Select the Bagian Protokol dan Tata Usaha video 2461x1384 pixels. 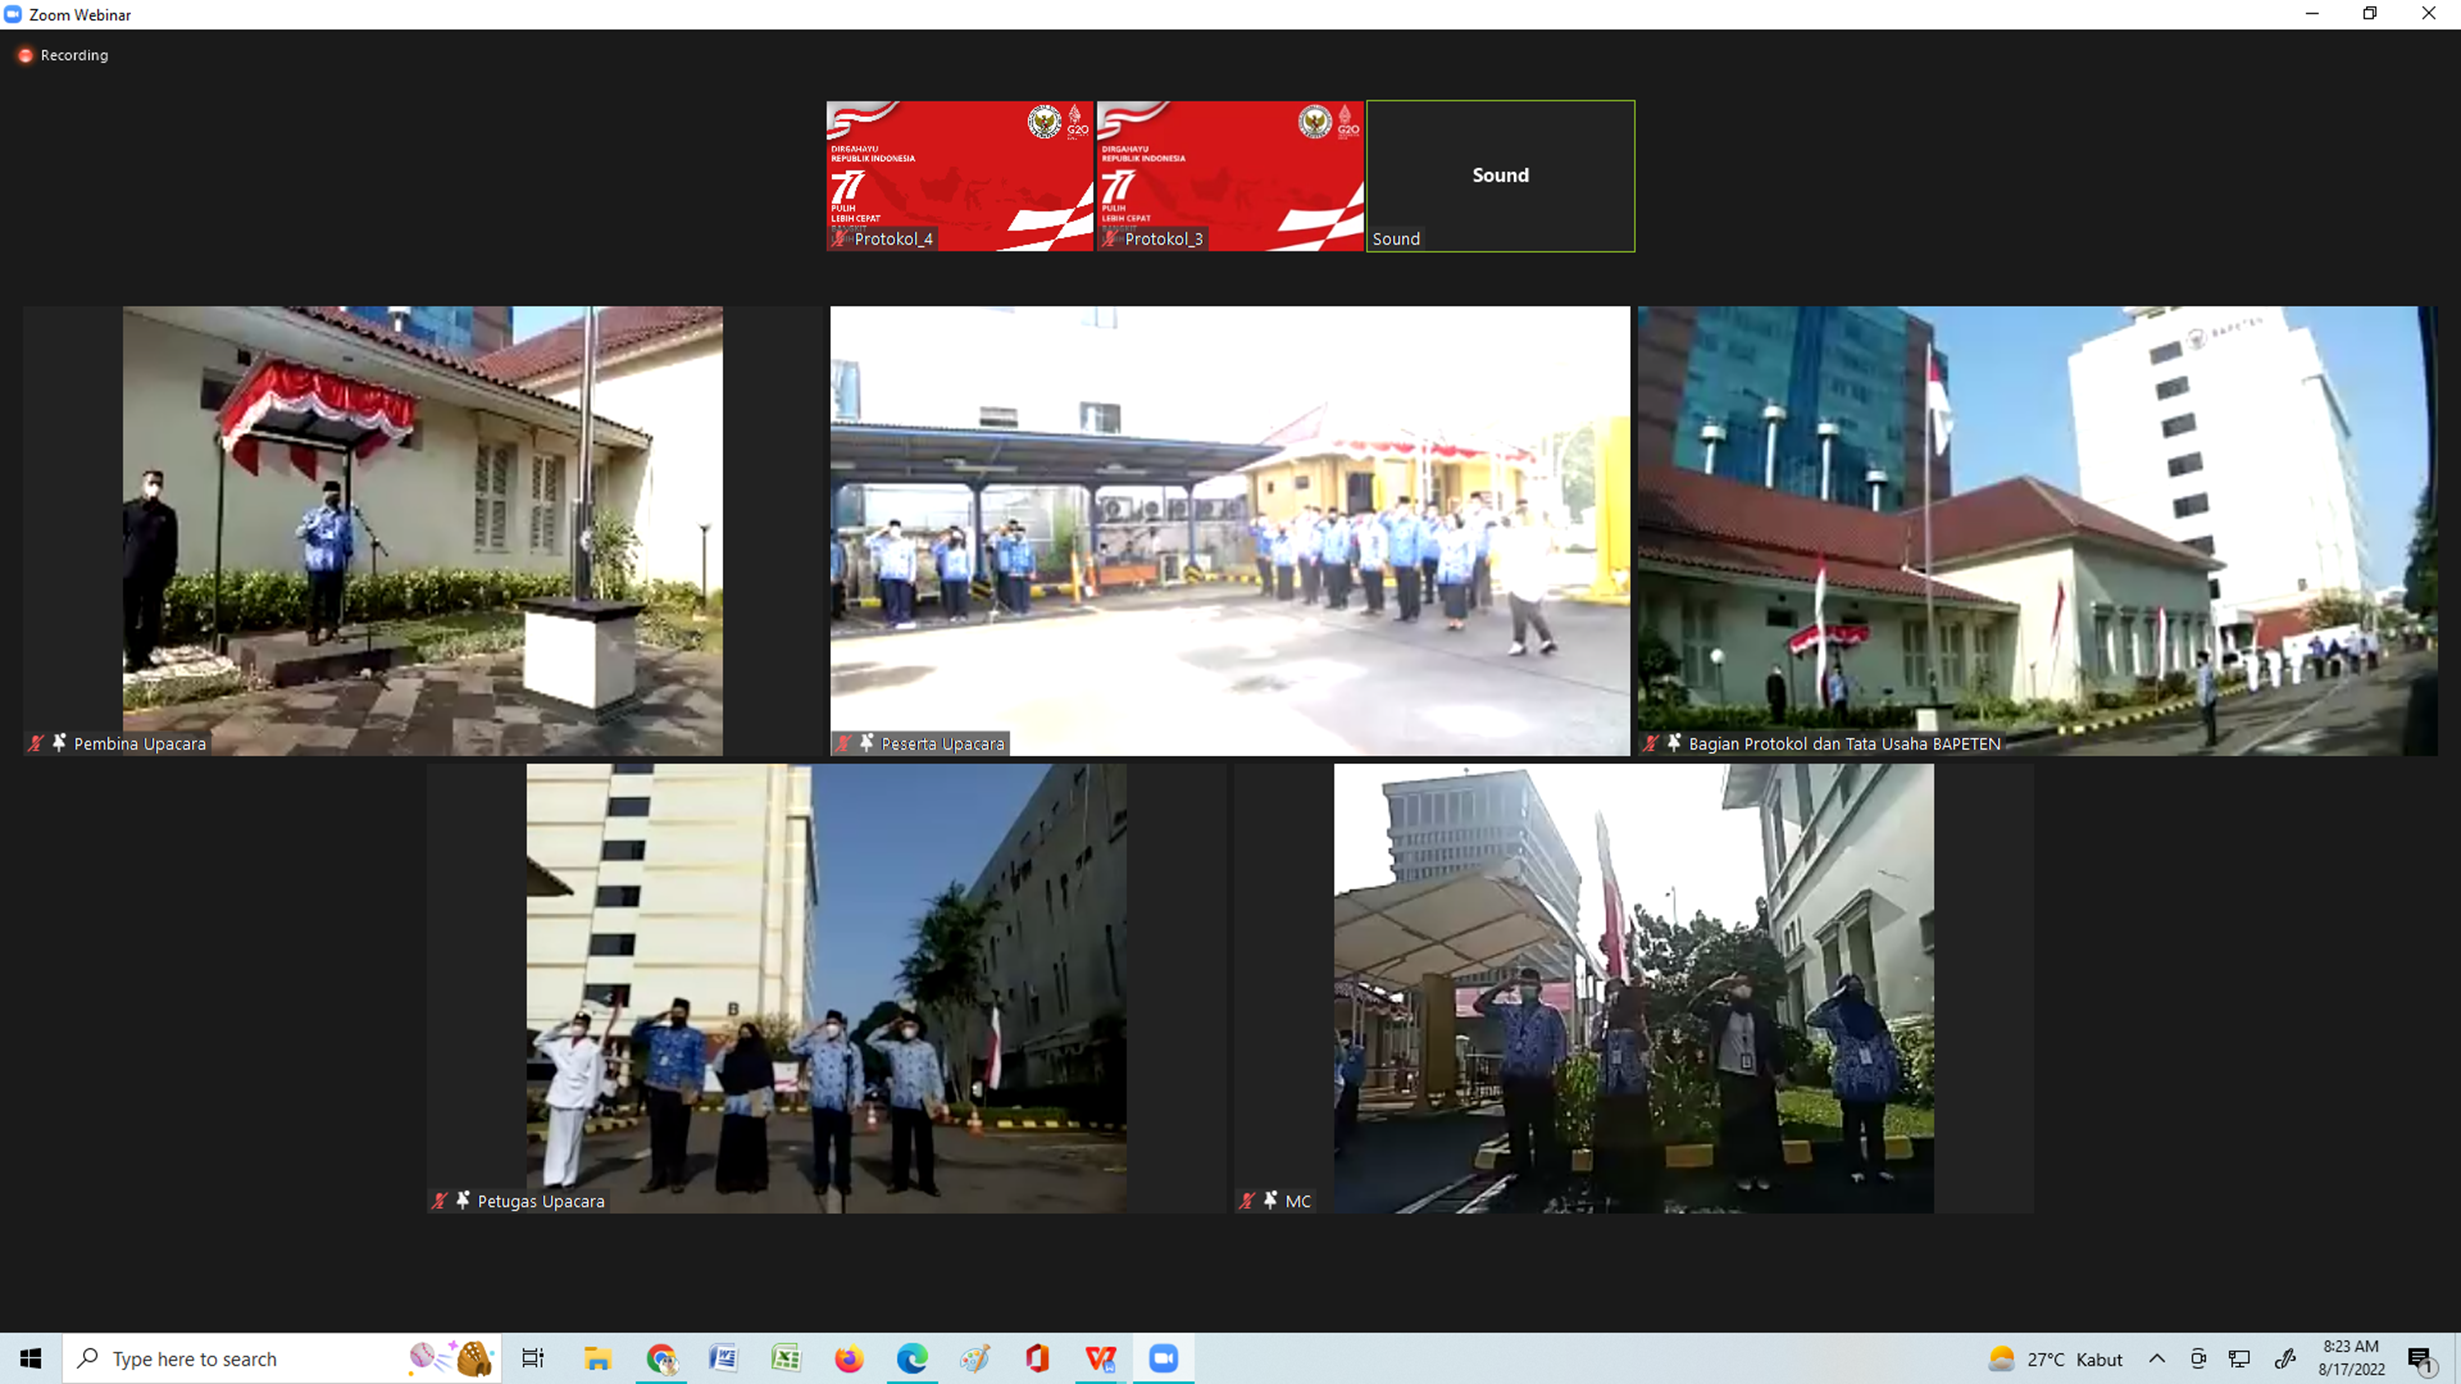coord(2036,530)
